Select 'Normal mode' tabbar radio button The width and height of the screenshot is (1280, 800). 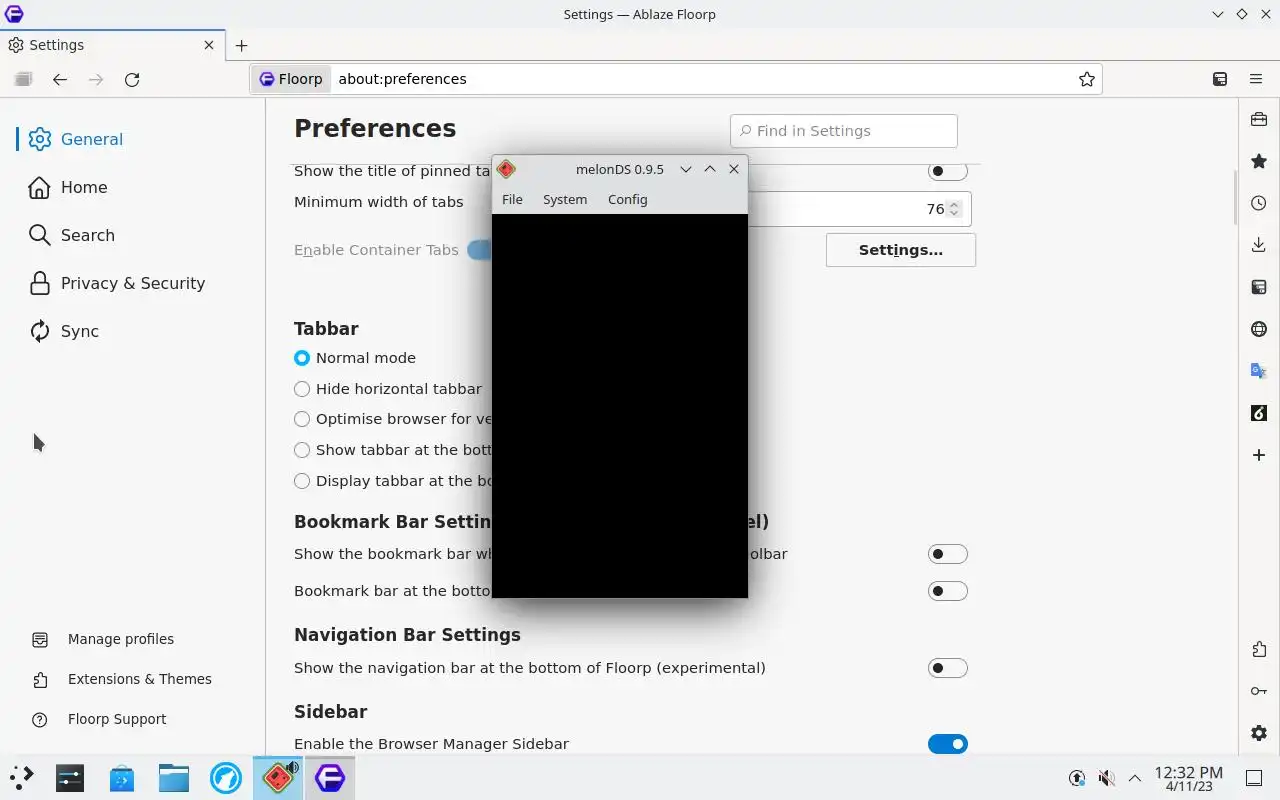coord(302,358)
